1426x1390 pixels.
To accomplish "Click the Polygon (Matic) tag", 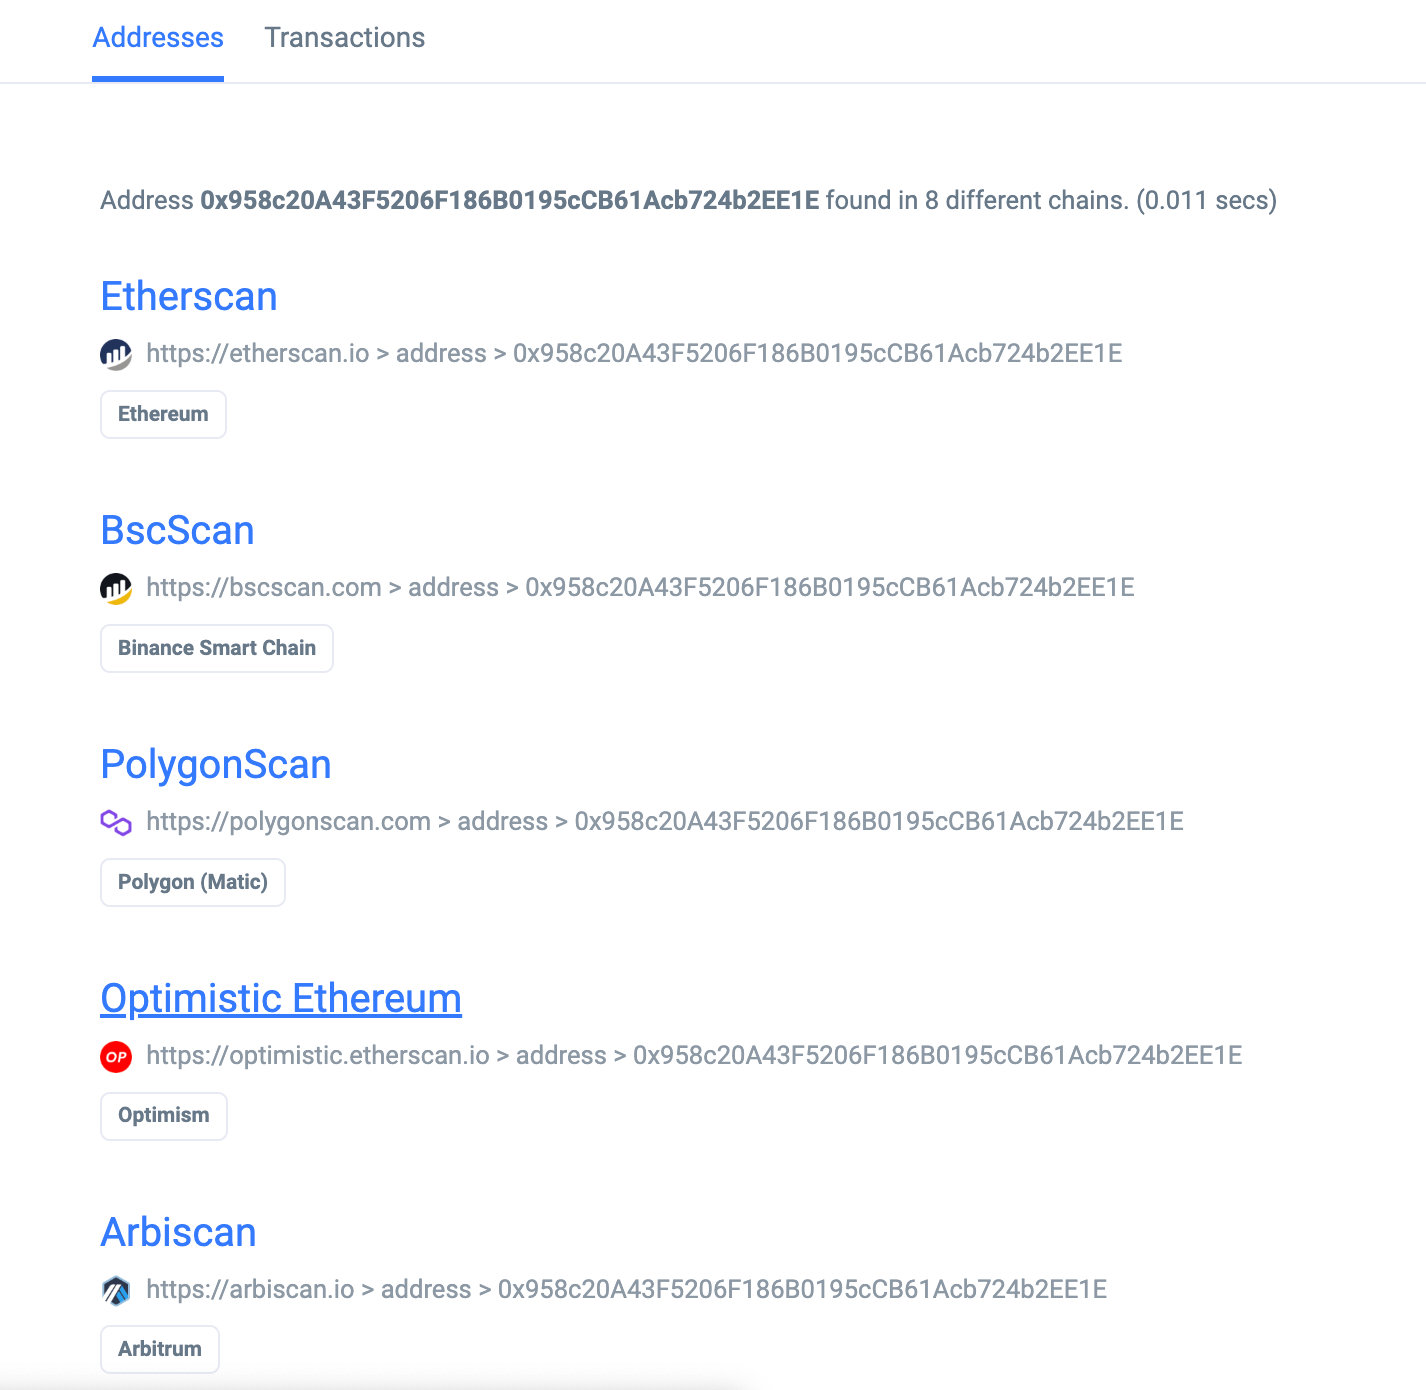I will coord(192,882).
